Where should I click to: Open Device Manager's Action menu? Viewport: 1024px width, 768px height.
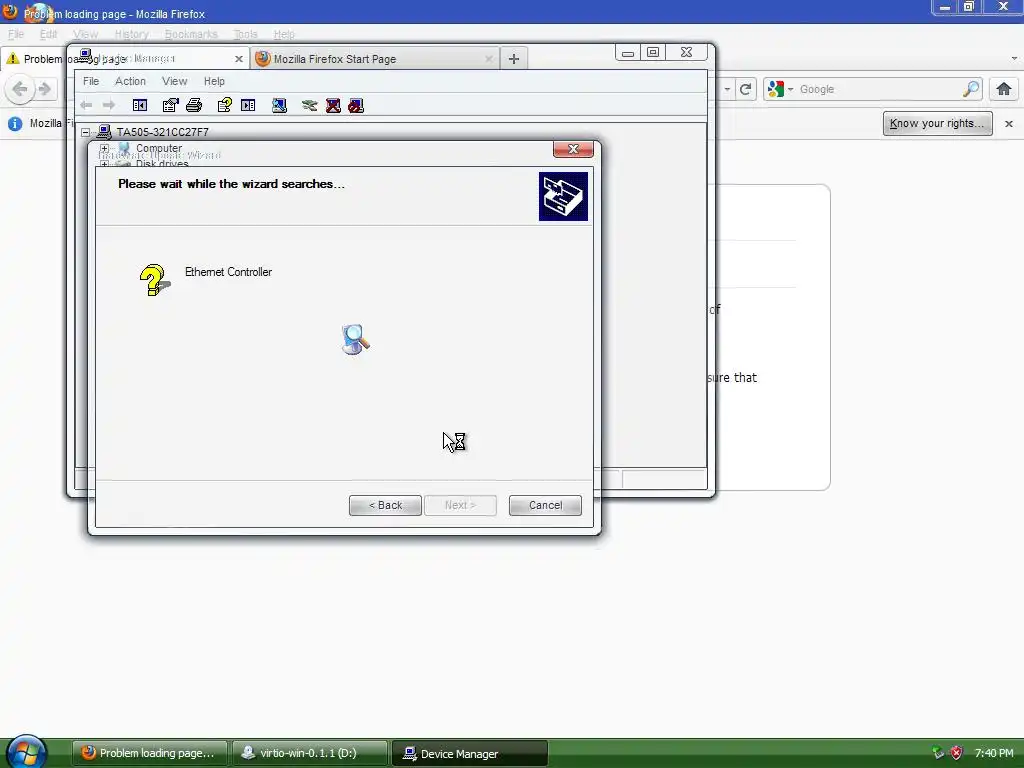[x=130, y=81]
